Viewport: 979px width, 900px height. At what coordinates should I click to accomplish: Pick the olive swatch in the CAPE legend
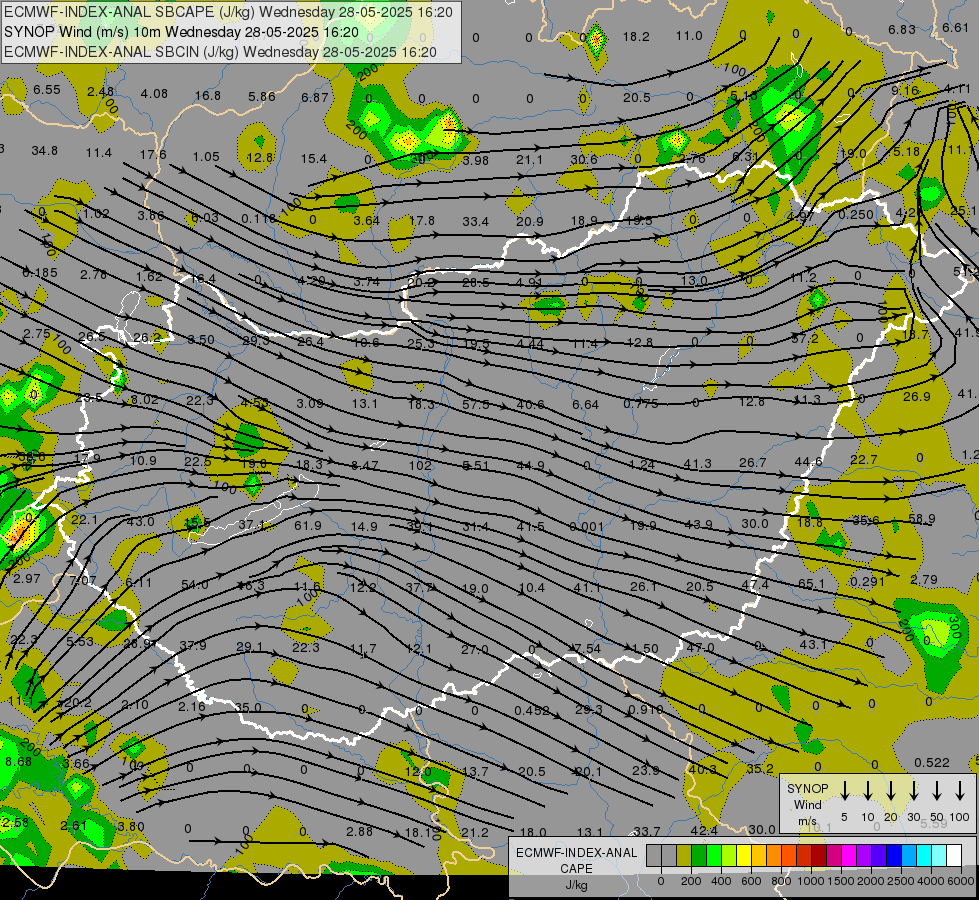tap(684, 855)
